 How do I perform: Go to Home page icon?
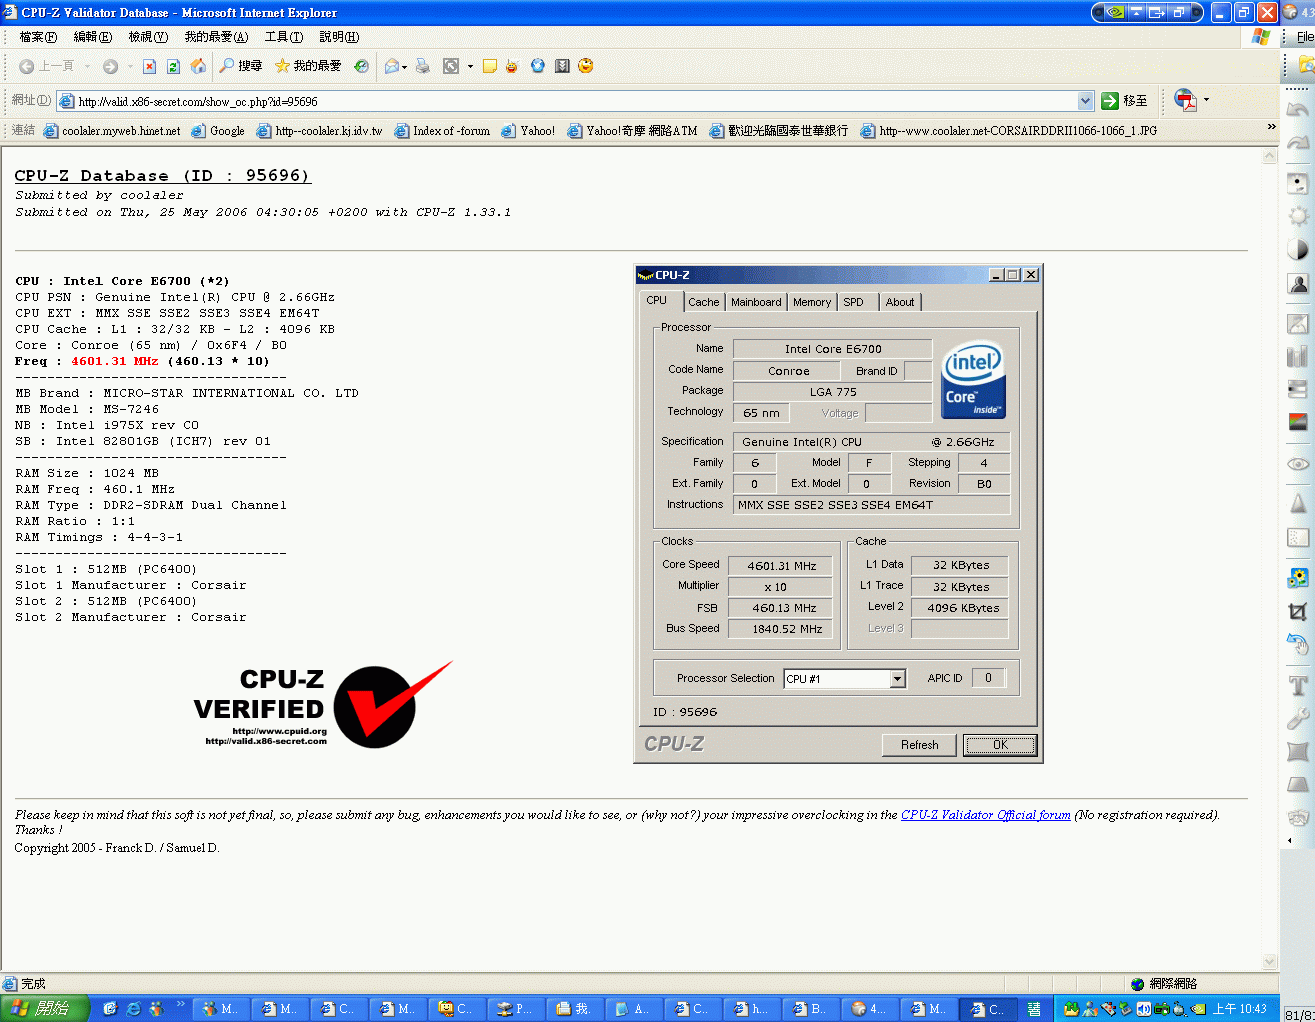[x=198, y=66]
